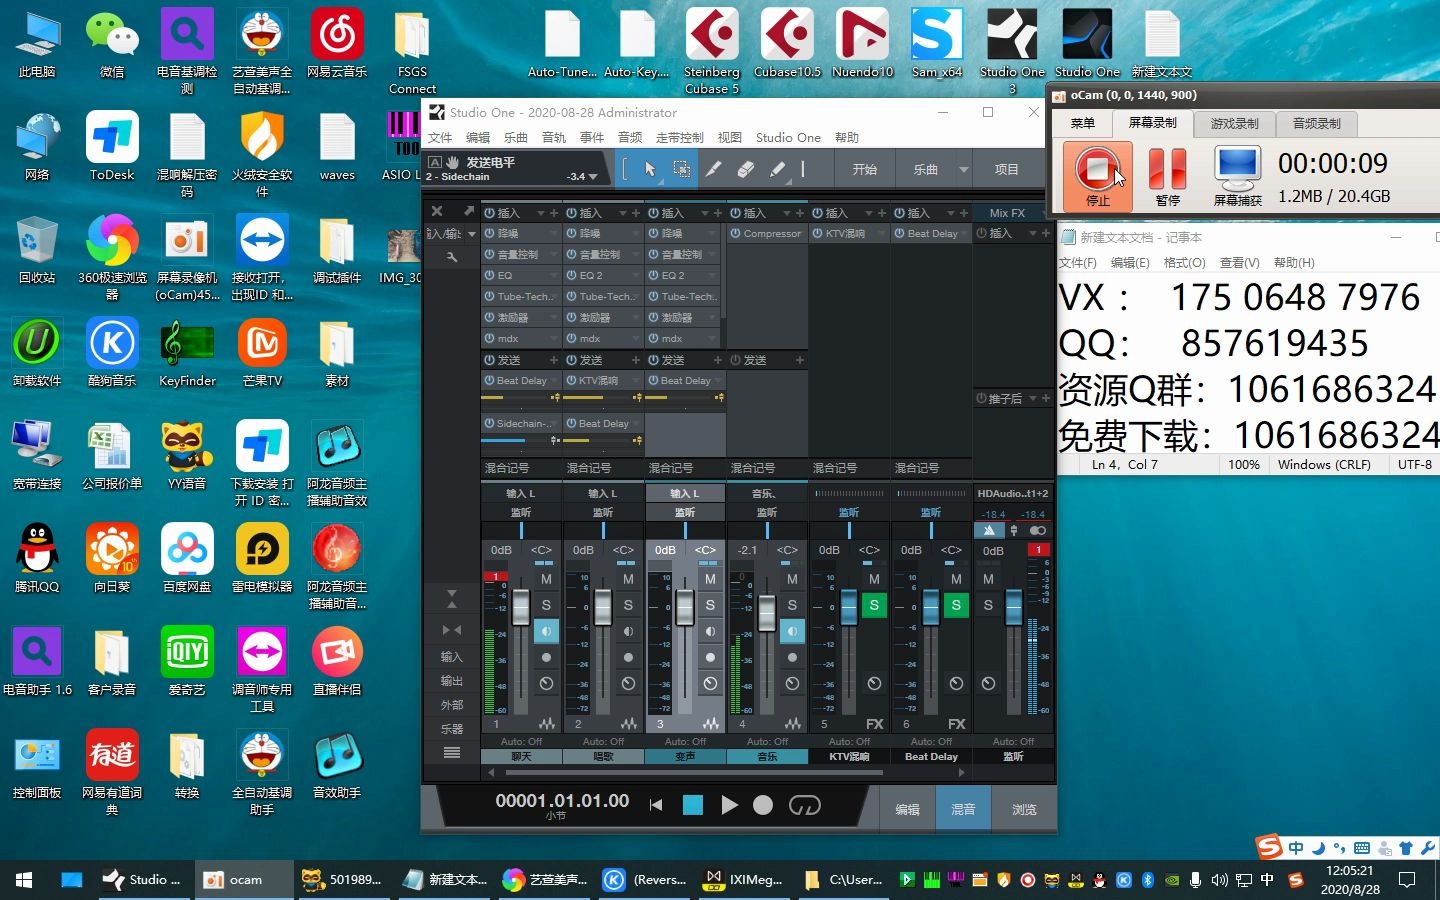1440x900 pixels.
Task: Click the blue Stop button in transport
Action: (x=692, y=805)
